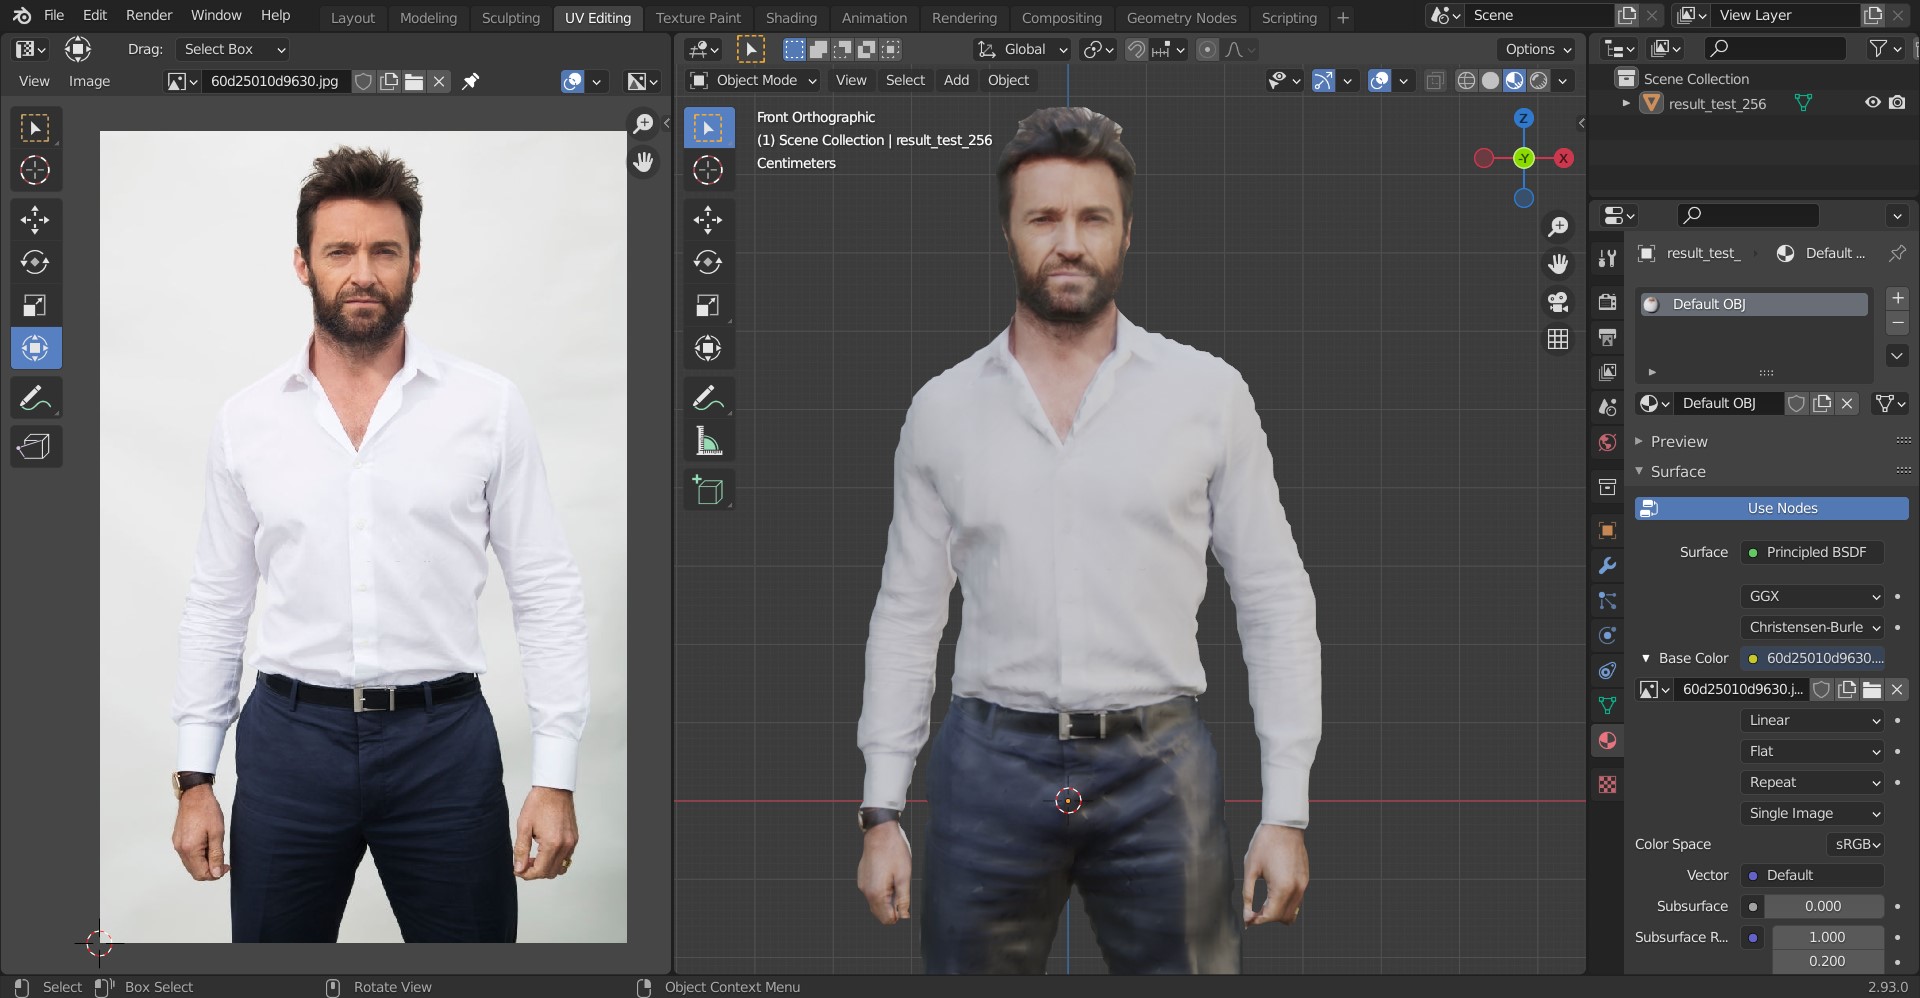This screenshot has width=1920, height=998.
Task: Hide result_test_256 in viewport with the eye icon
Action: (x=1872, y=103)
